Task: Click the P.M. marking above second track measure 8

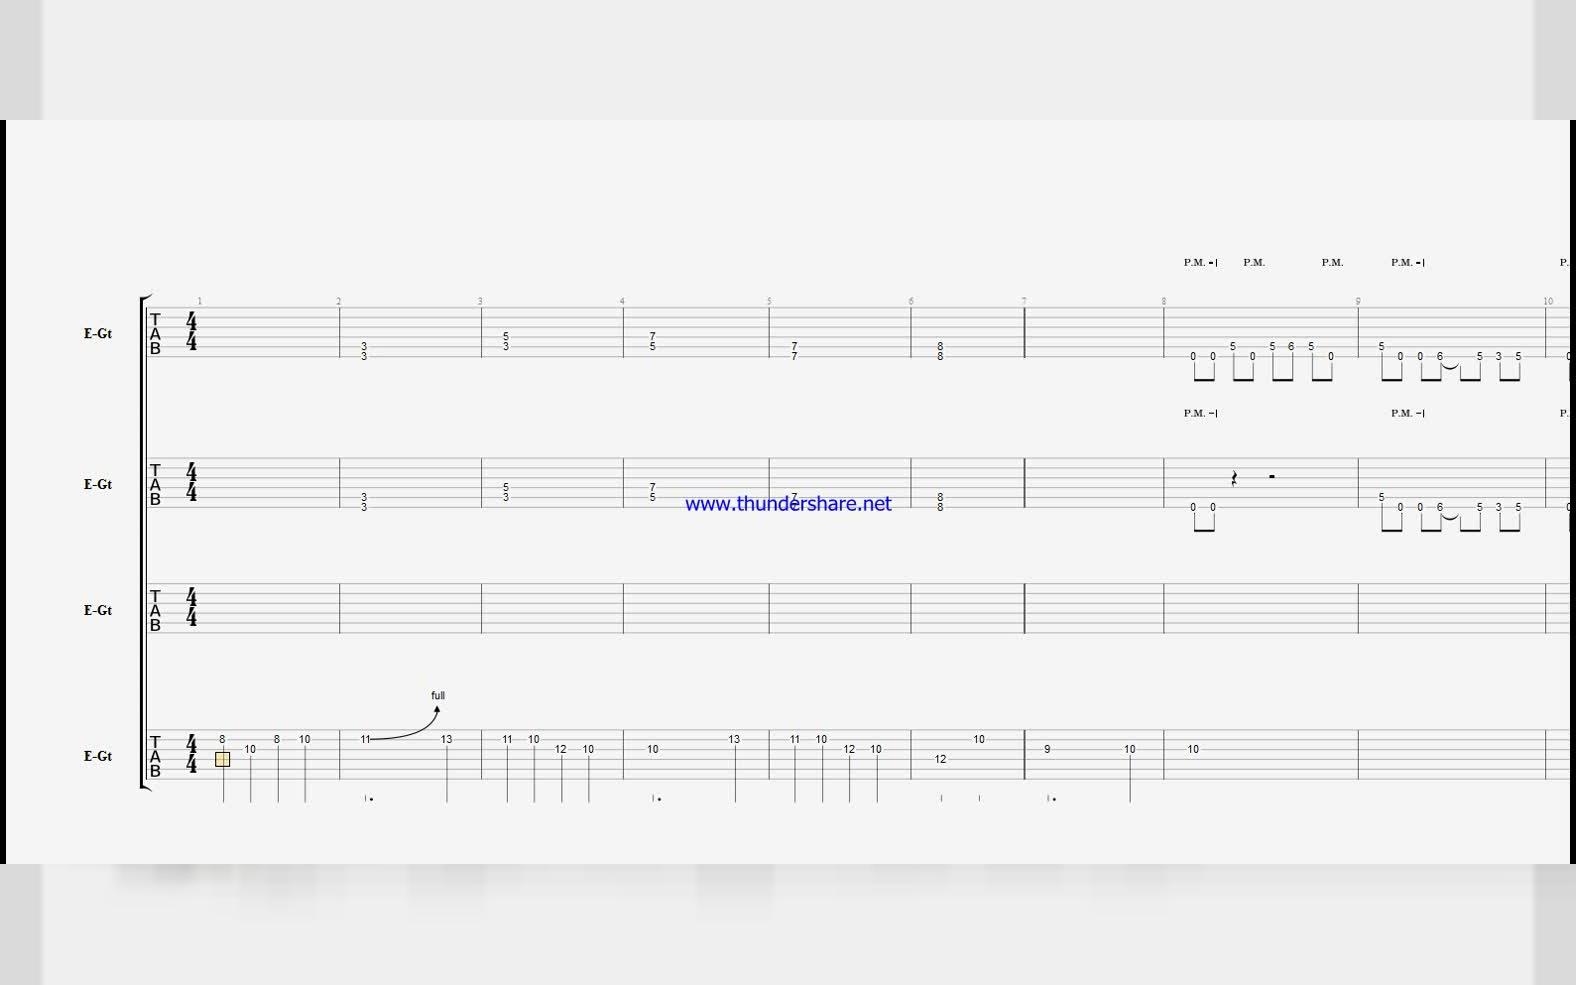Action: (1200, 413)
